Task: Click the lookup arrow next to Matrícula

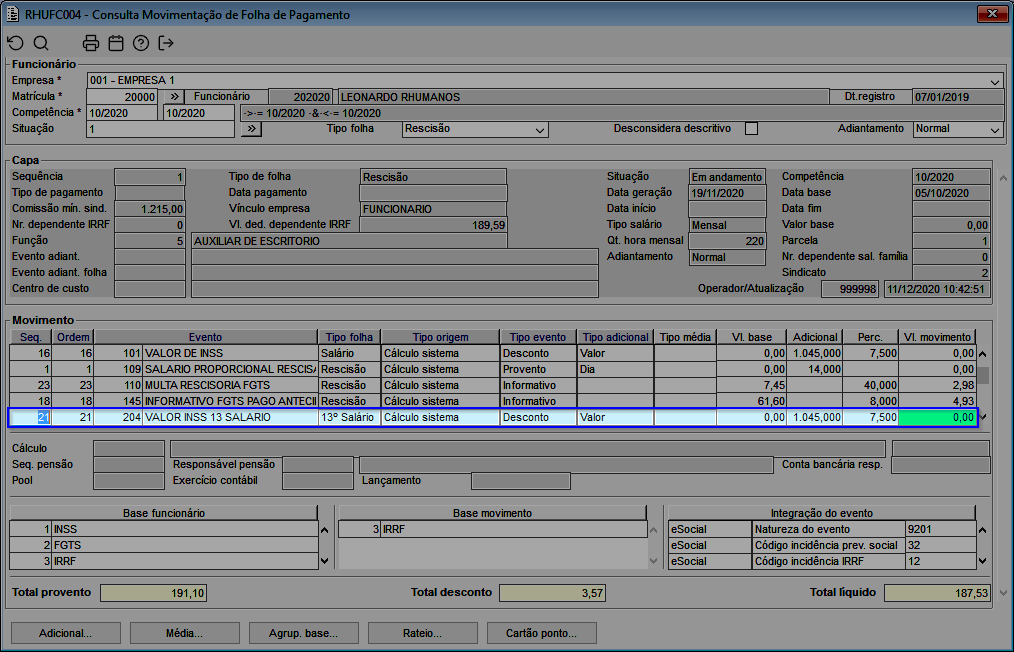Action: (174, 96)
